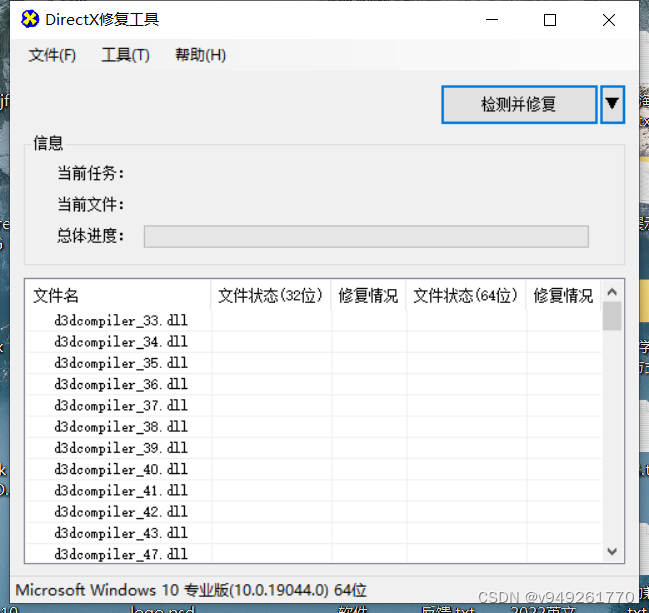
Task: Select the d3dcompiler_41.dll row
Action: click(314, 491)
